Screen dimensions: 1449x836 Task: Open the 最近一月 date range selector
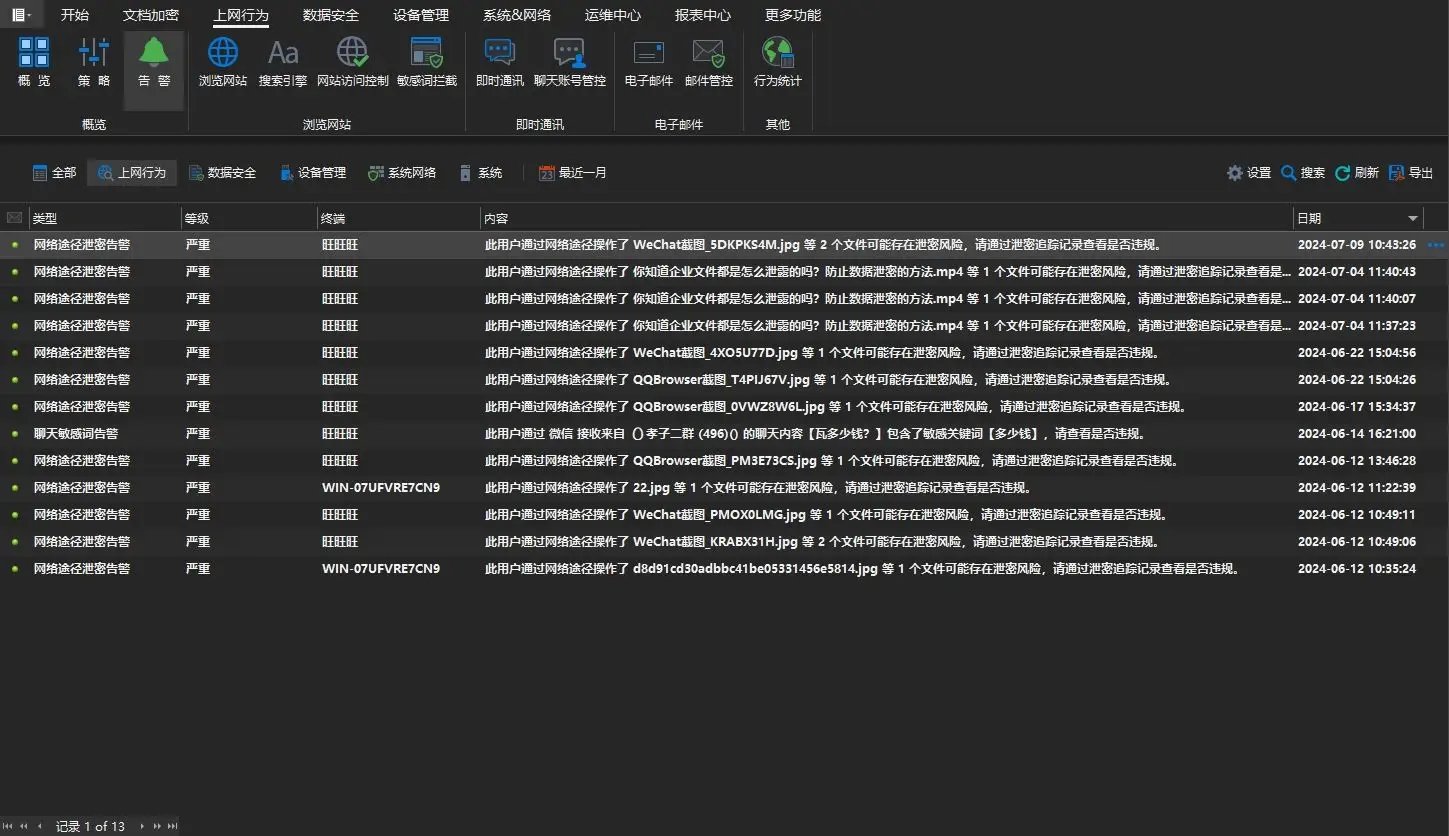click(x=573, y=173)
